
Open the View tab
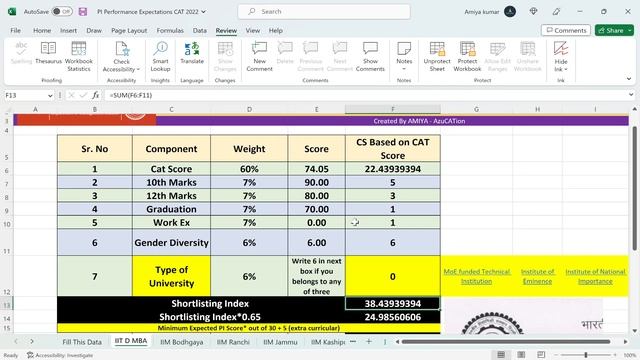click(253, 30)
